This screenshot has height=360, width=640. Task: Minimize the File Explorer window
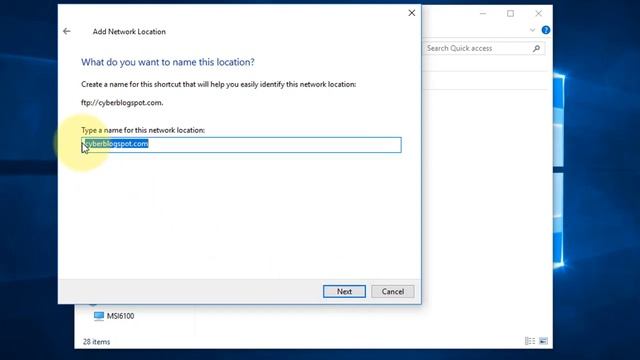click(483, 13)
